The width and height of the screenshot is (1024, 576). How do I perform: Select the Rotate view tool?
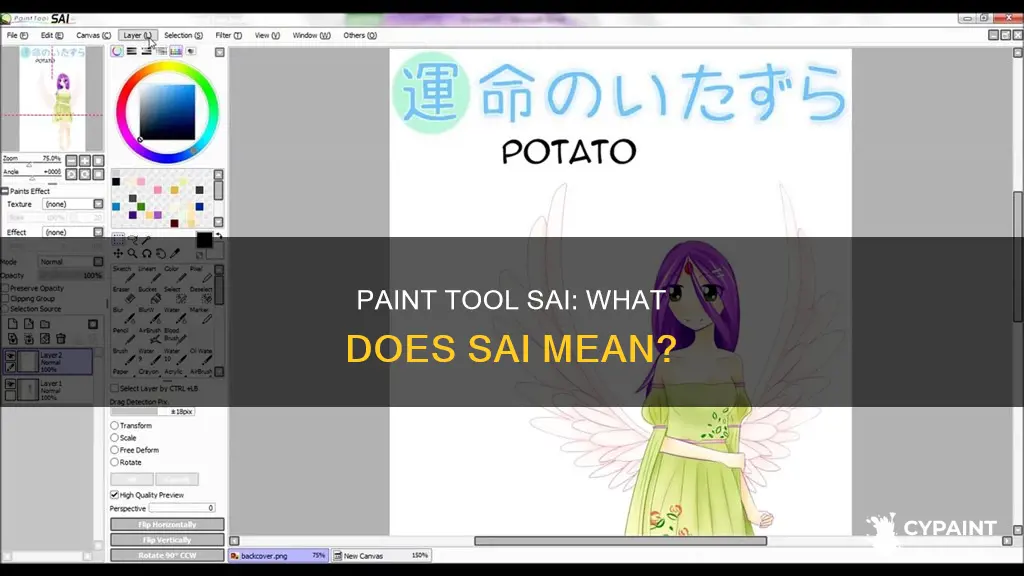[x=147, y=253]
